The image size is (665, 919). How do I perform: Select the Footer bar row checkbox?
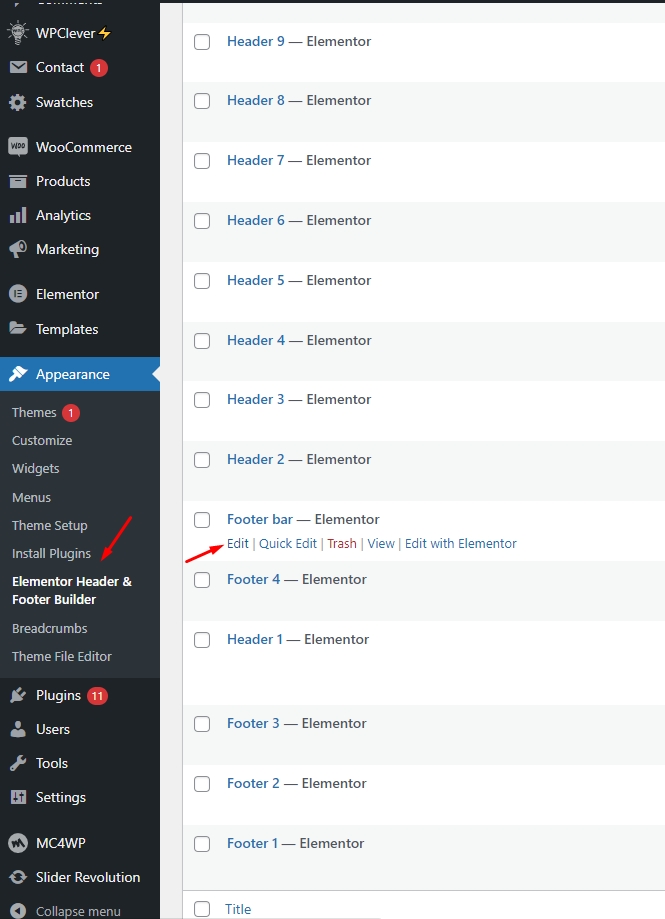(x=202, y=520)
